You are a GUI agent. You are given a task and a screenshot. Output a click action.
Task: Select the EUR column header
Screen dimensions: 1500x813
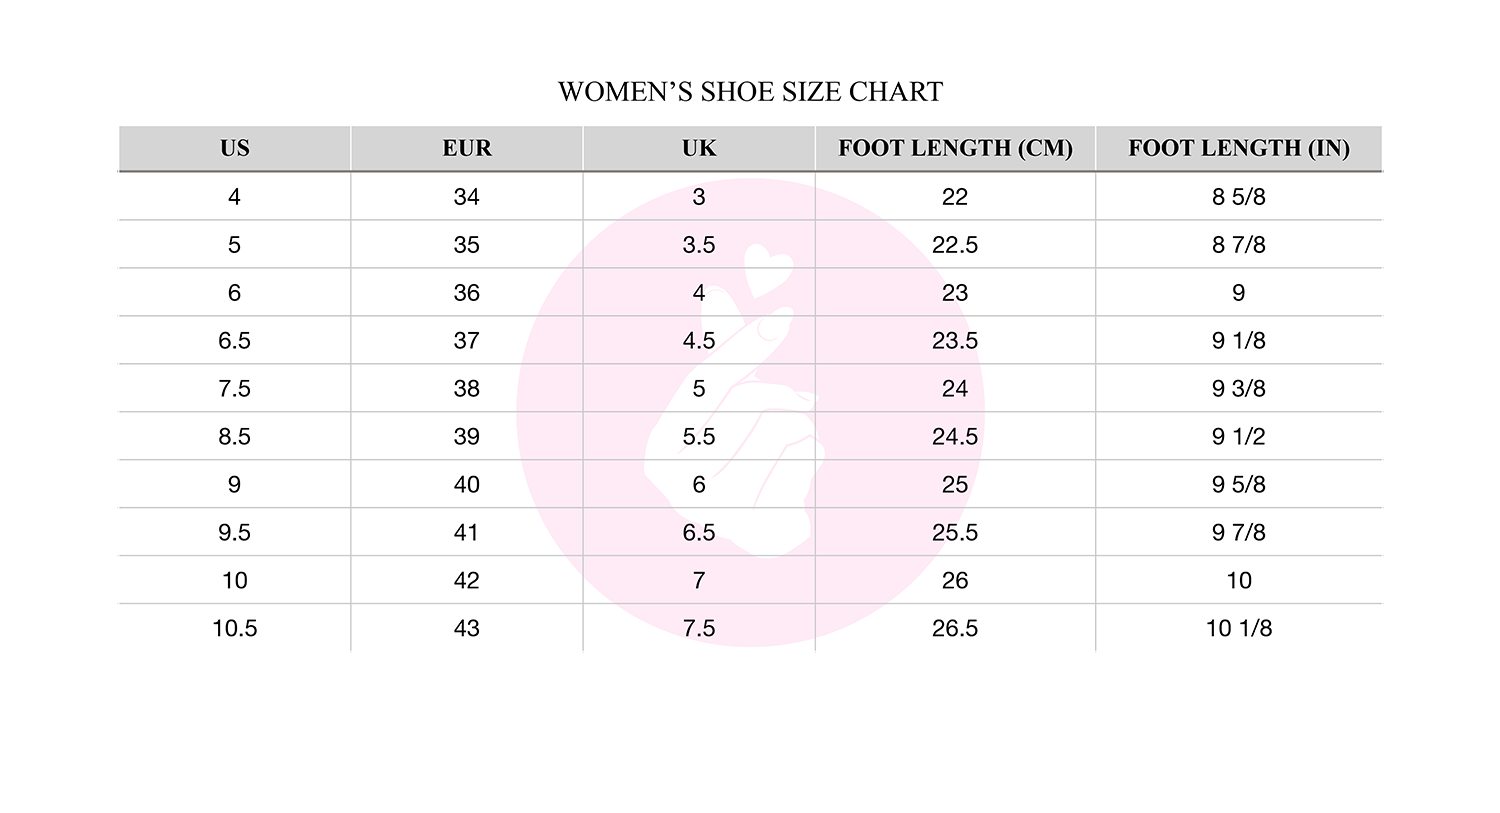467,148
